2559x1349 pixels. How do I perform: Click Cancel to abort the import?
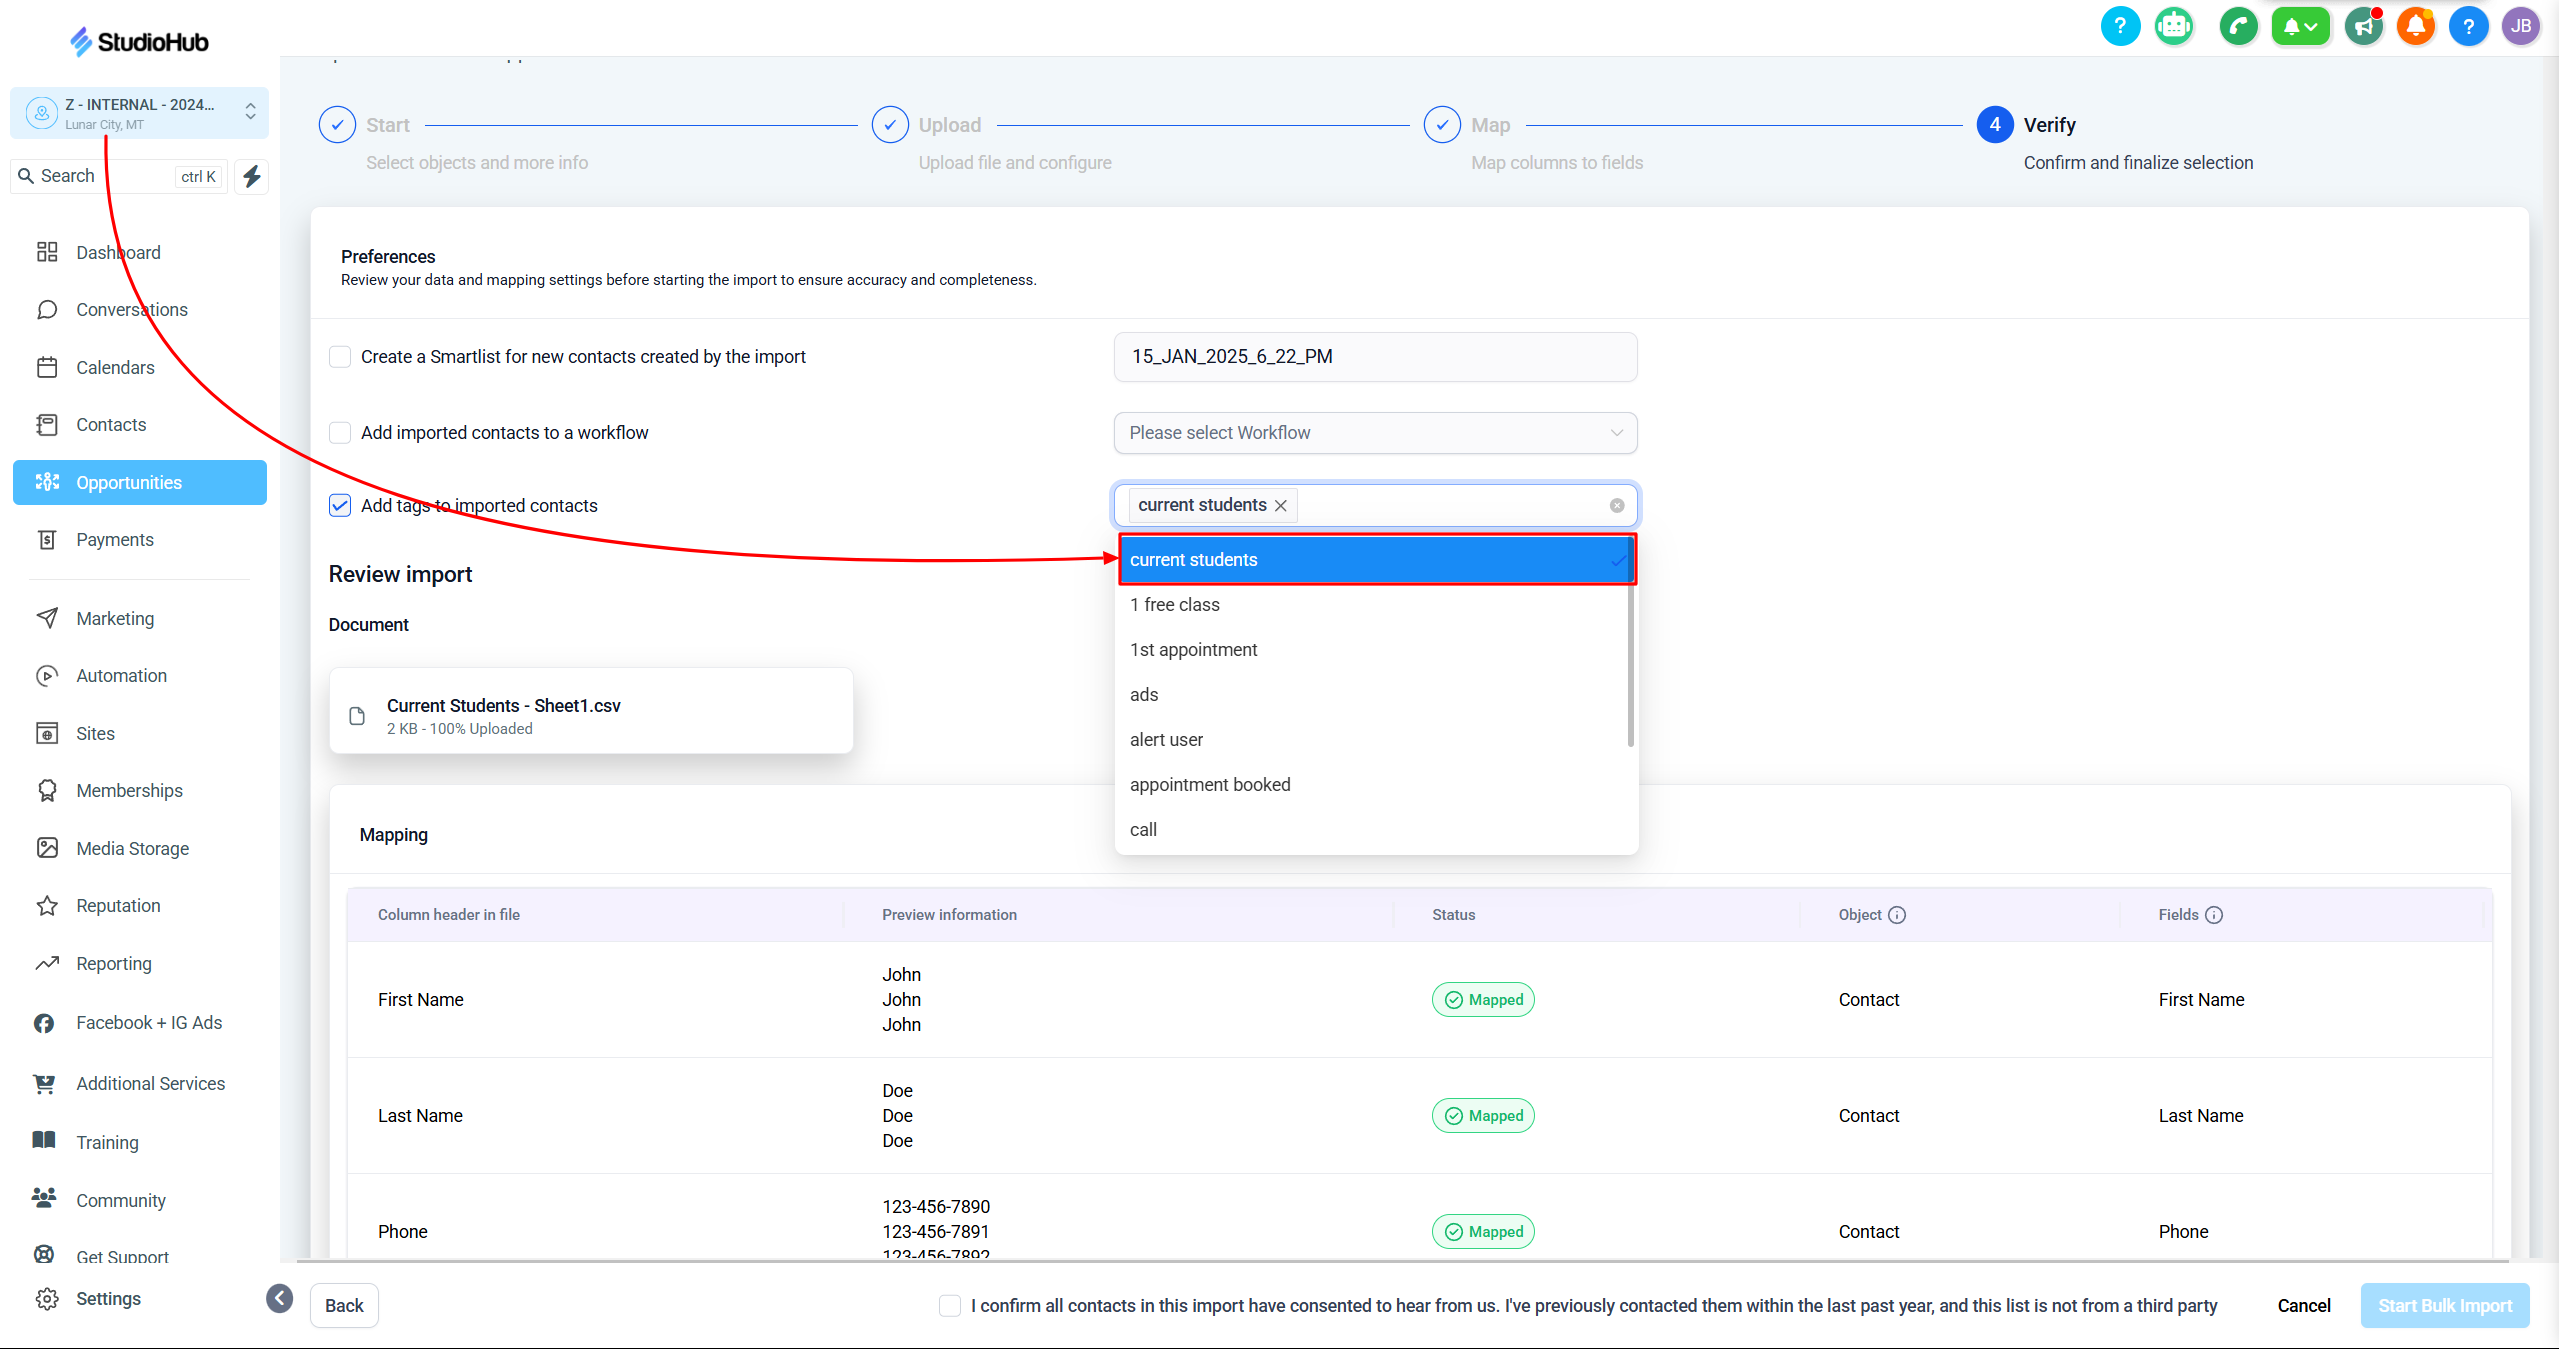click(x=2303, y=1306)
